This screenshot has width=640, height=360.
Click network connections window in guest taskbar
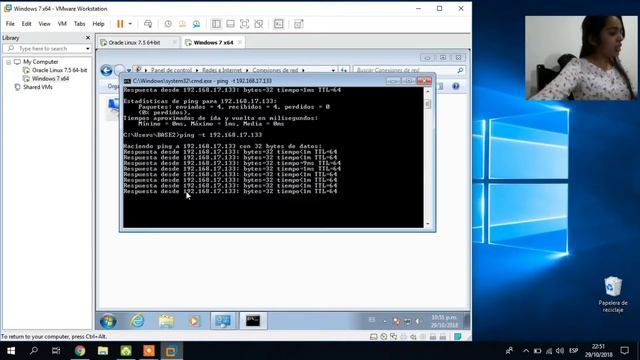223,321
